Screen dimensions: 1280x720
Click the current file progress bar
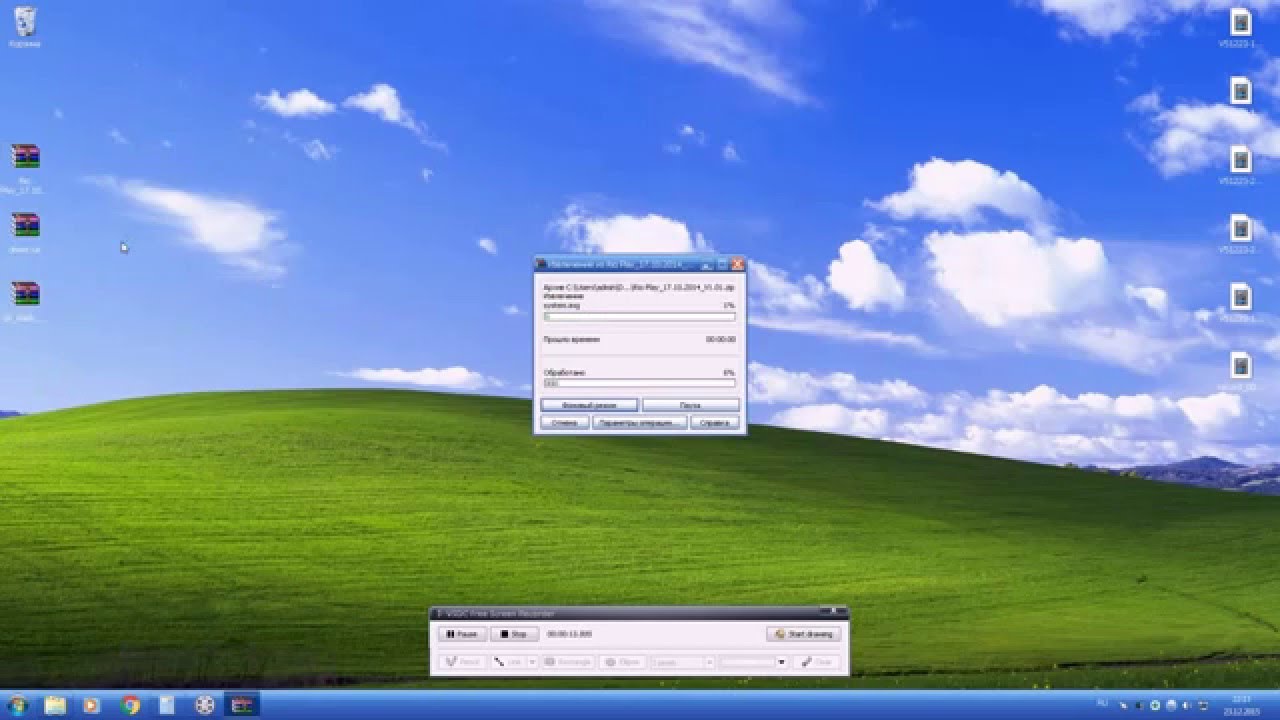639,317
